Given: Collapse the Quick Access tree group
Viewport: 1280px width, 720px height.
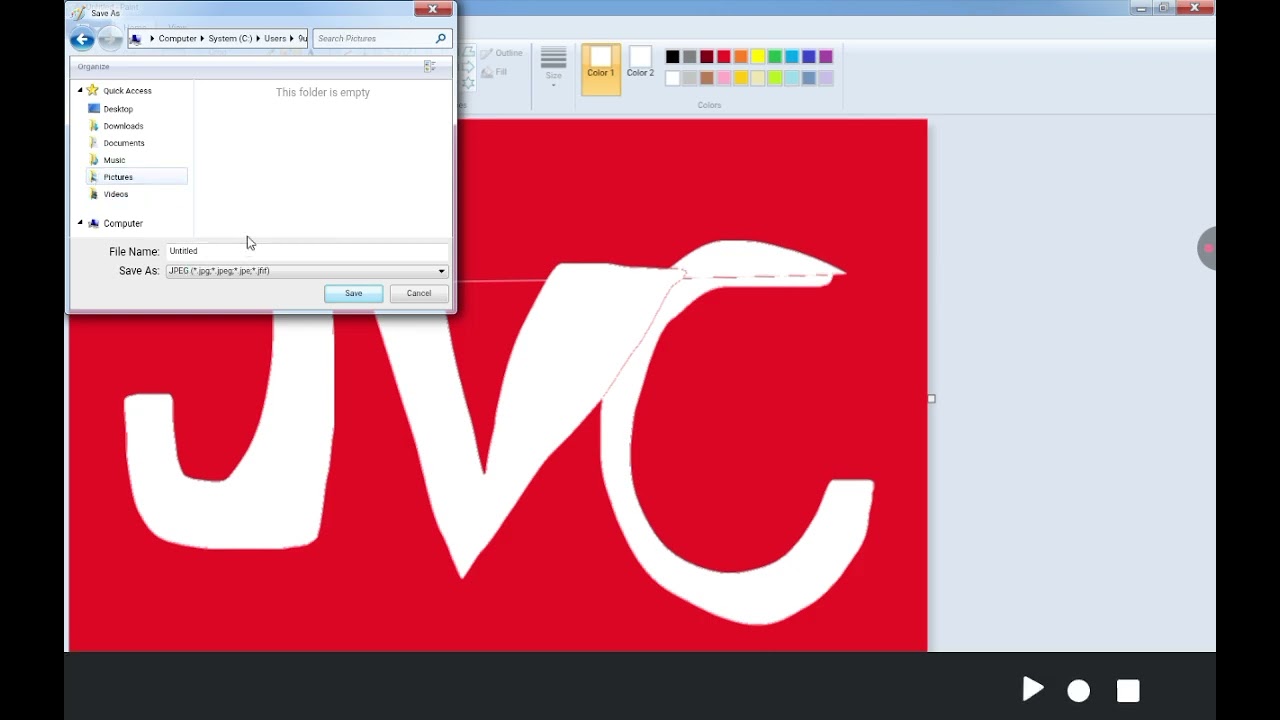Looking at the screenshot, I should click(80, 90).
